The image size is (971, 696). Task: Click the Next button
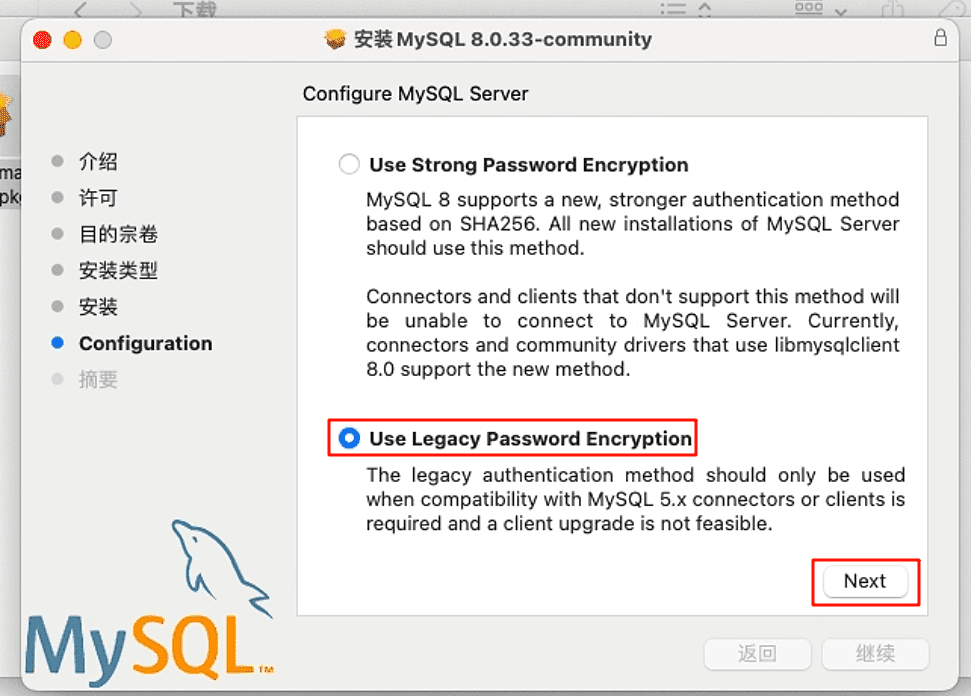(x=865, y=581)
